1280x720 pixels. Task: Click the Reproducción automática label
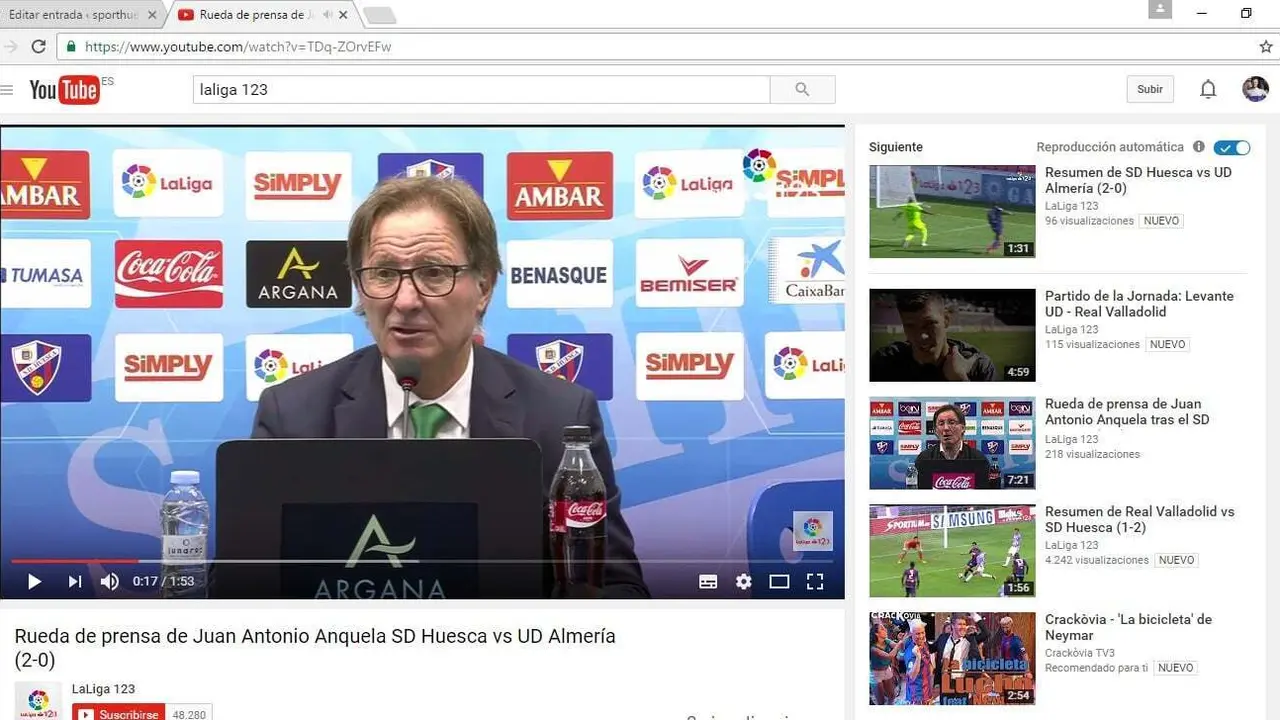(1110, 147)
